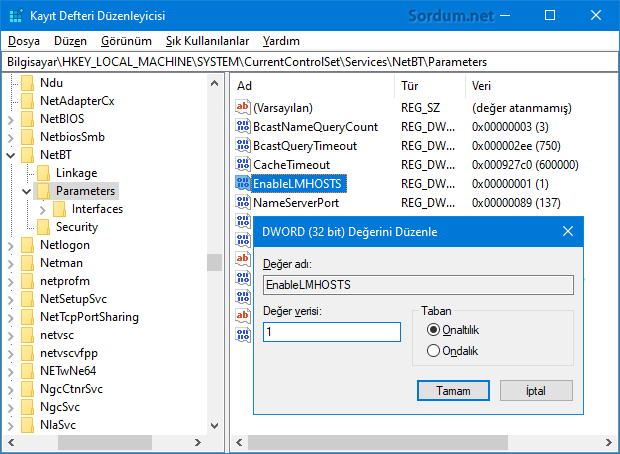Expand the NetSetupSvc tree node
Image resolution: width=620 pixels, height=454 pixels.
(x=11, y=300)
